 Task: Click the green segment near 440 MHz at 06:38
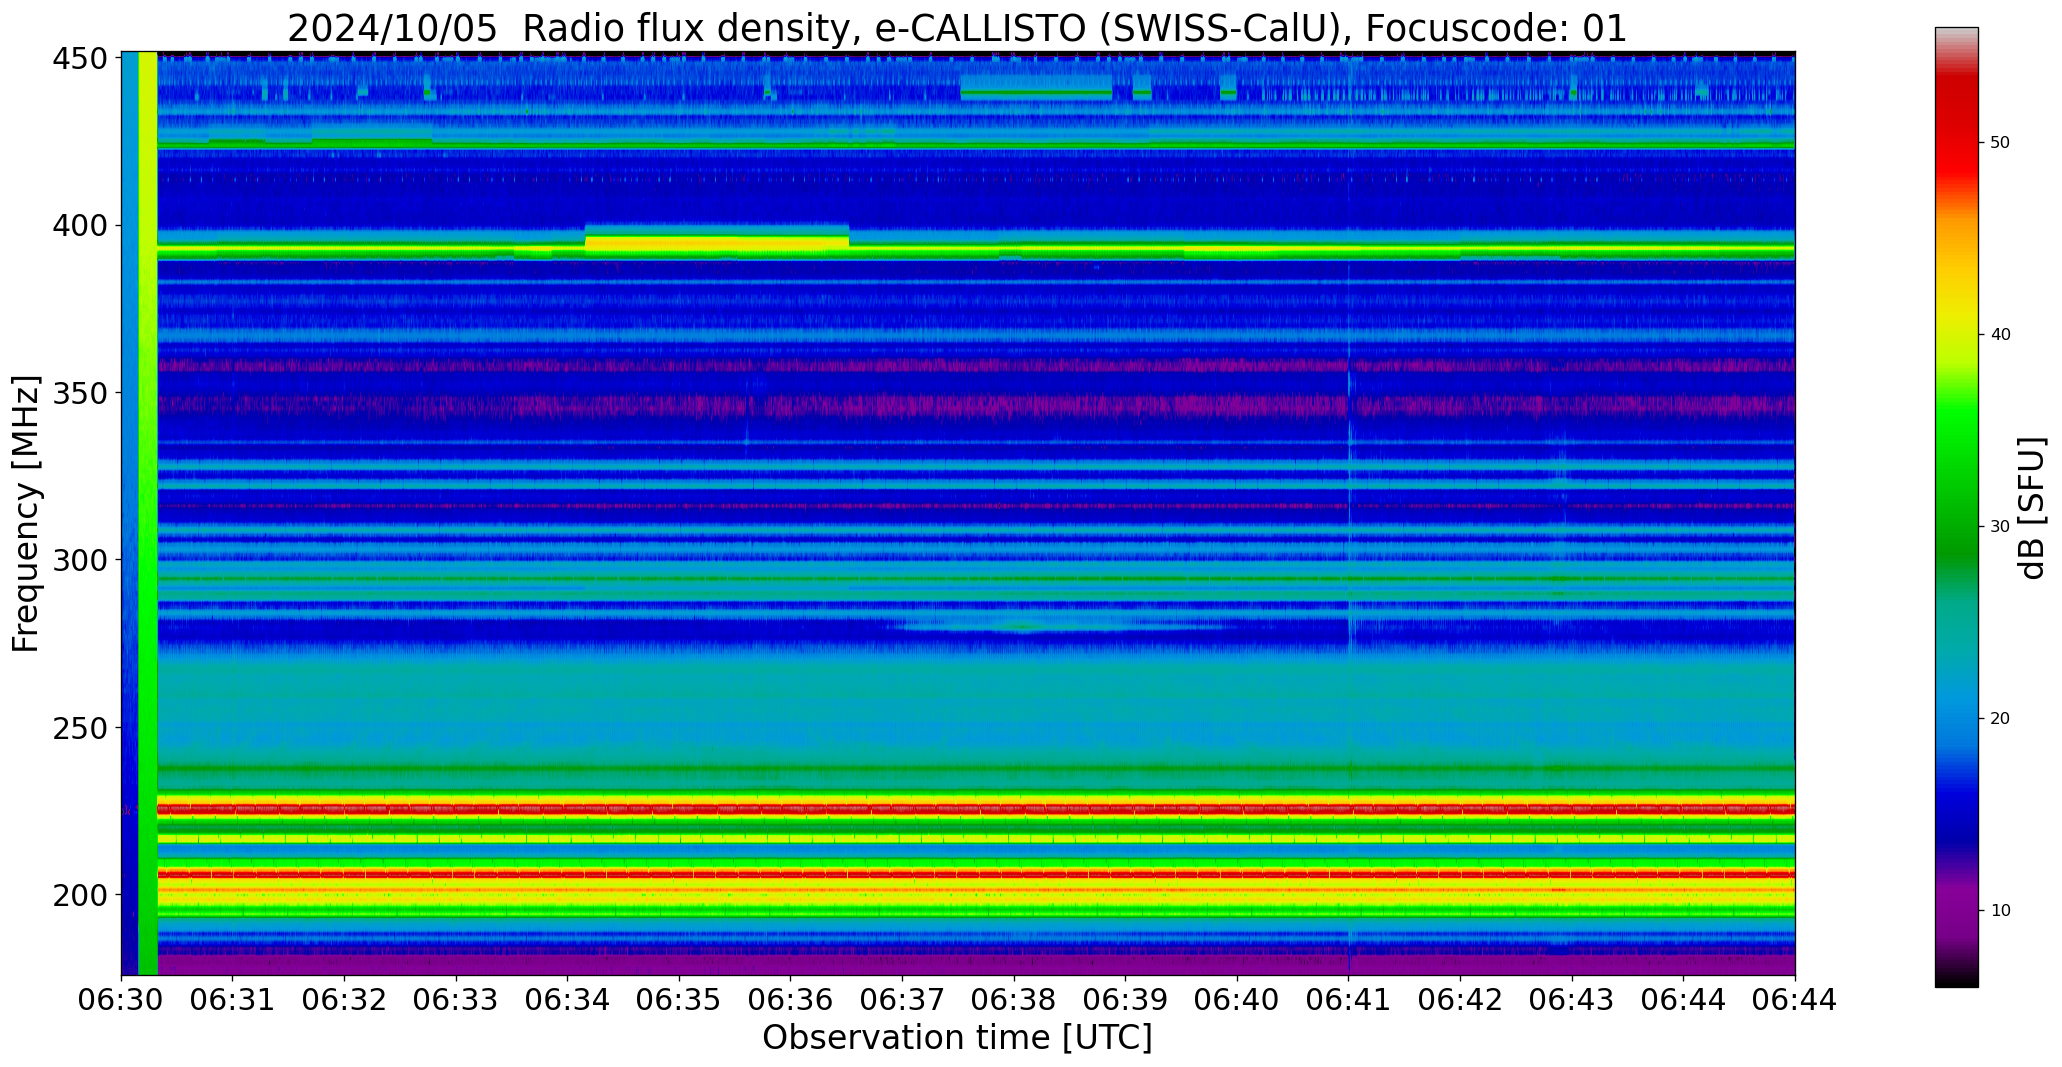point(1036,93)
